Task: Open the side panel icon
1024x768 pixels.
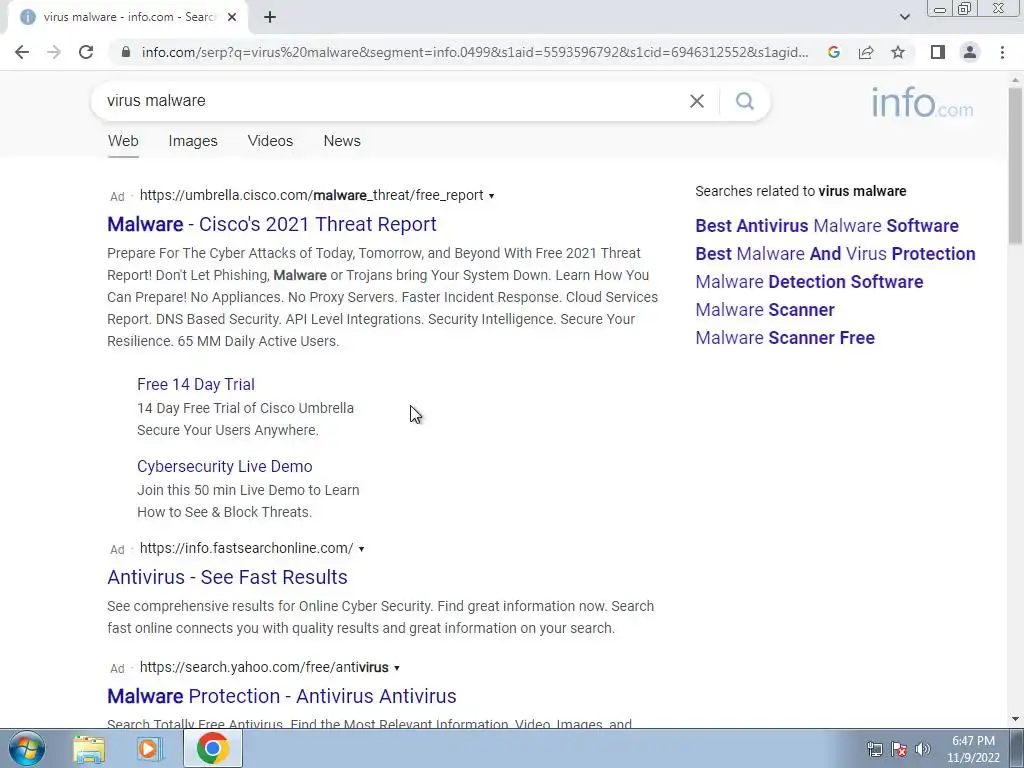Action: tap(938, 52)
